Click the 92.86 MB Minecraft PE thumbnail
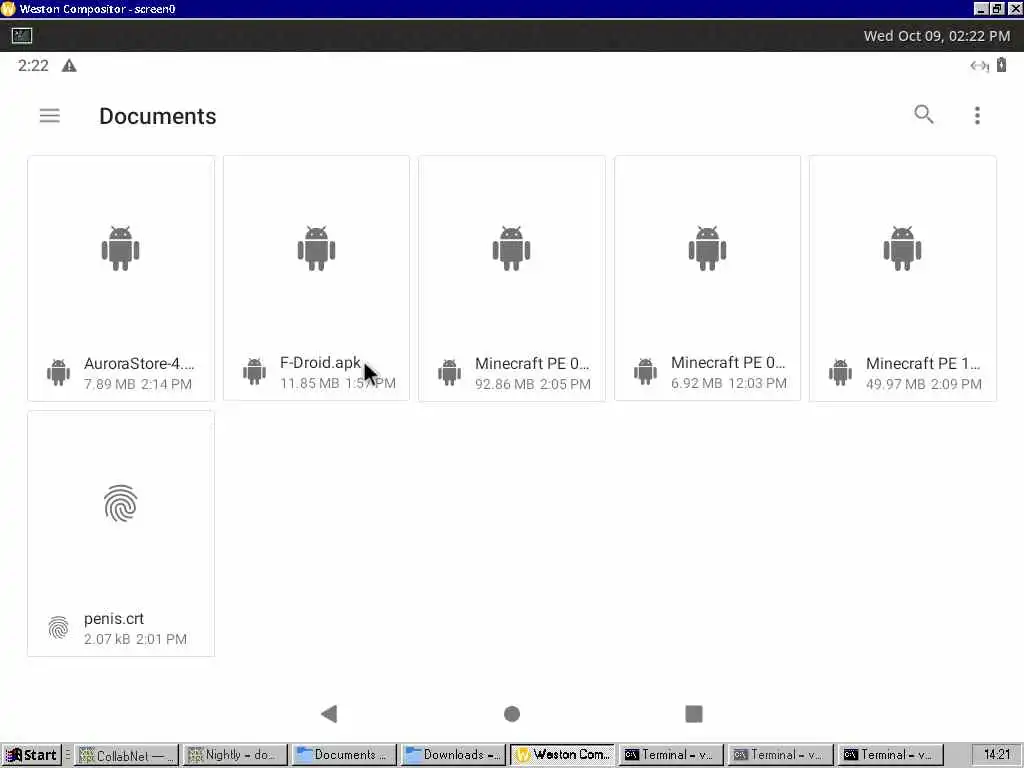Screen dimensions: 1024x768 click(511, 248)
